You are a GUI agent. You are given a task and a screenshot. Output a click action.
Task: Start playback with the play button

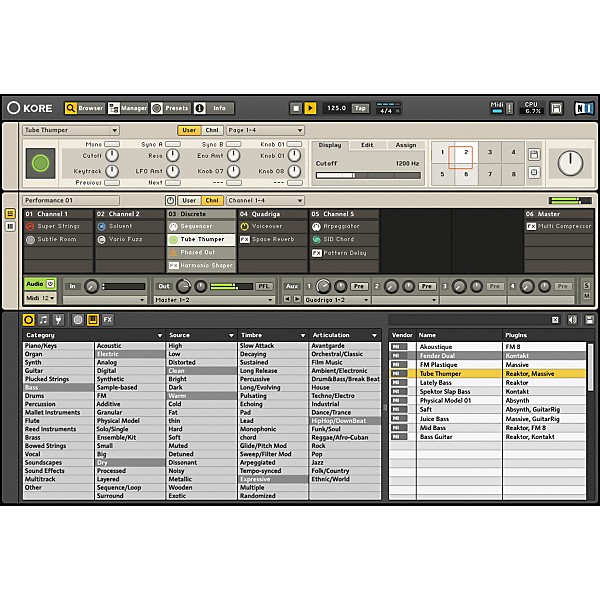310,108
